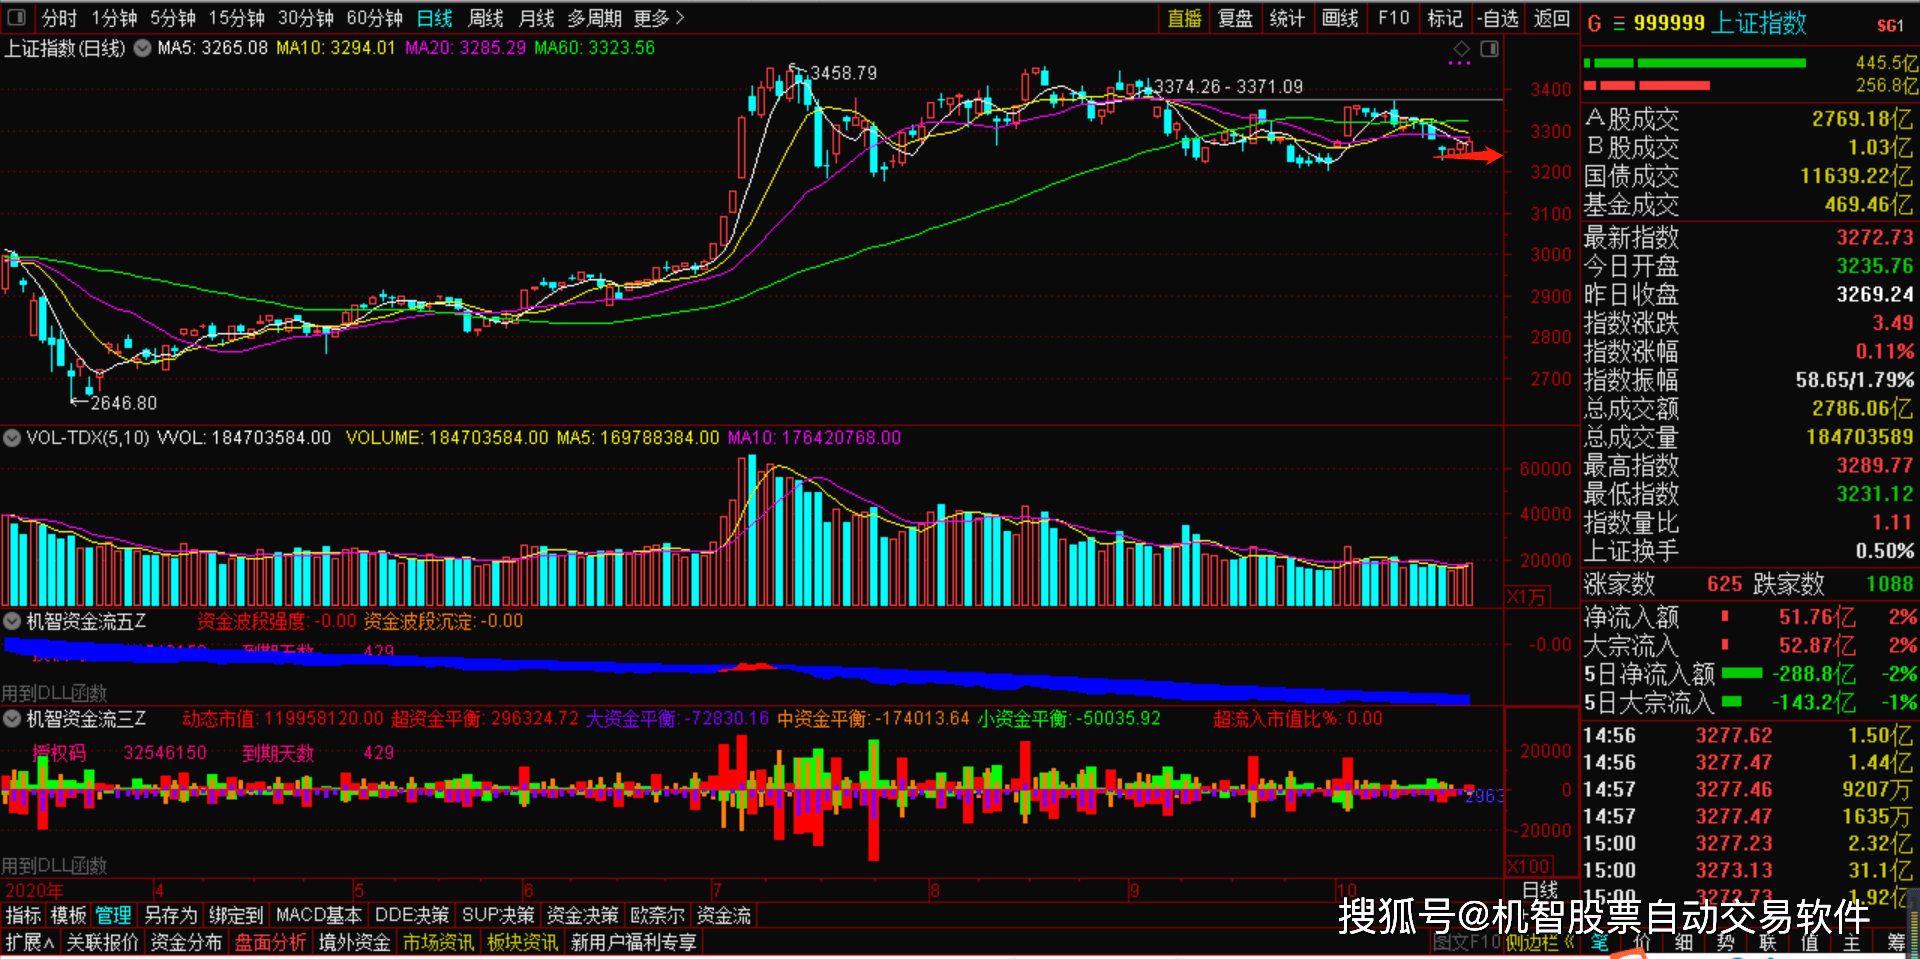Collapse the 机智资金流三Z indicator panel
Image resolution: width=1920 pixels, height=959 pixels.
(x=12, y=718)
